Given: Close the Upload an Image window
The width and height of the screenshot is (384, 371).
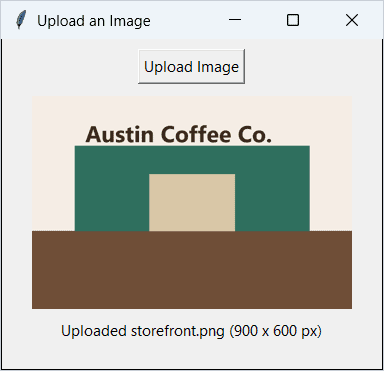Looking at the screenshot, I should tap(352, 20).
